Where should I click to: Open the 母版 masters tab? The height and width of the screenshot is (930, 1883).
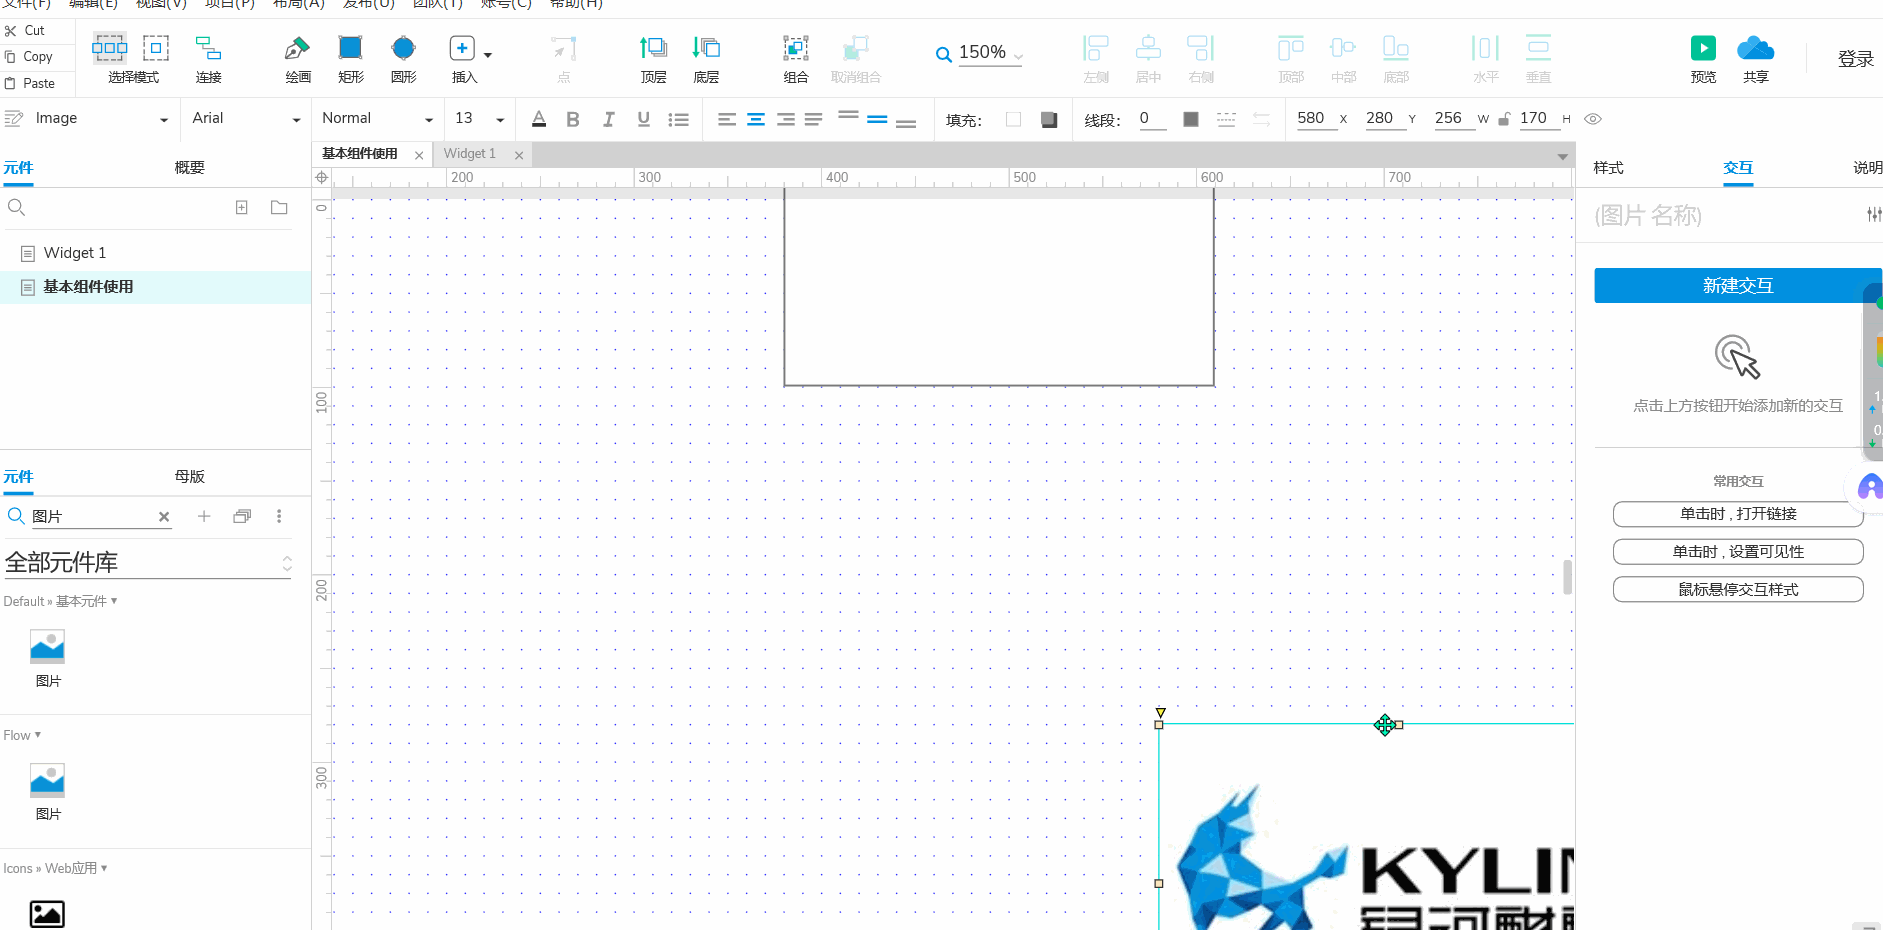189,477
